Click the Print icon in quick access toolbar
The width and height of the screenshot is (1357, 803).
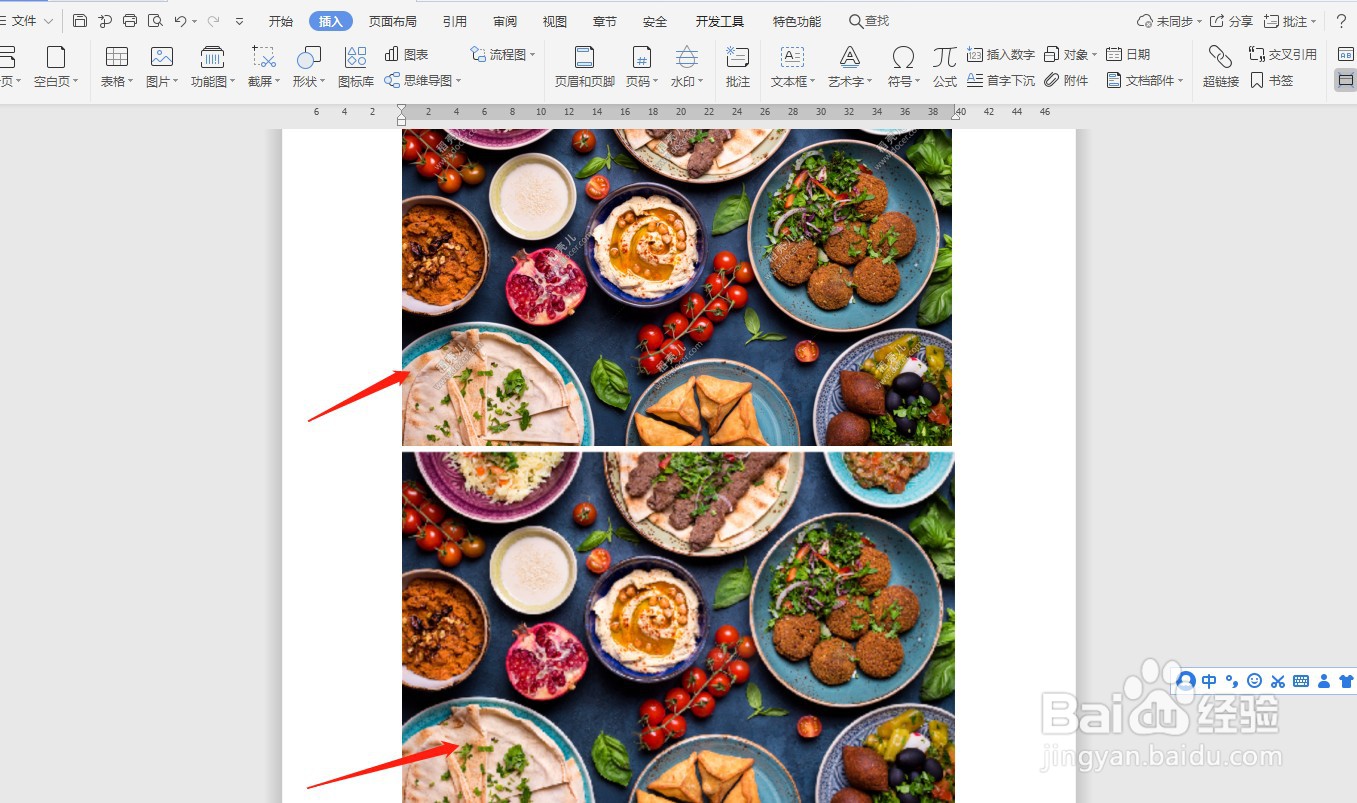coord(130,21)
